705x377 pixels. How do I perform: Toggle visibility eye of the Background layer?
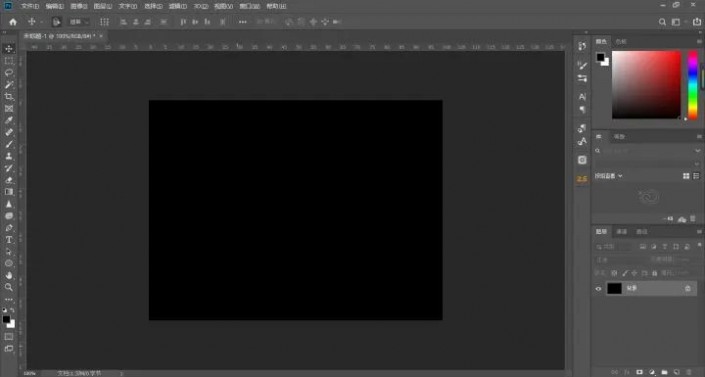coord(598,289)
